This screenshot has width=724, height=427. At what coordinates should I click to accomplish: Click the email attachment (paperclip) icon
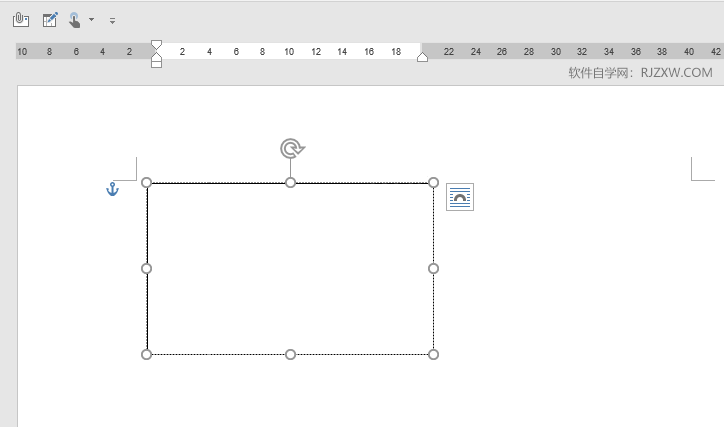pos(21,20)
